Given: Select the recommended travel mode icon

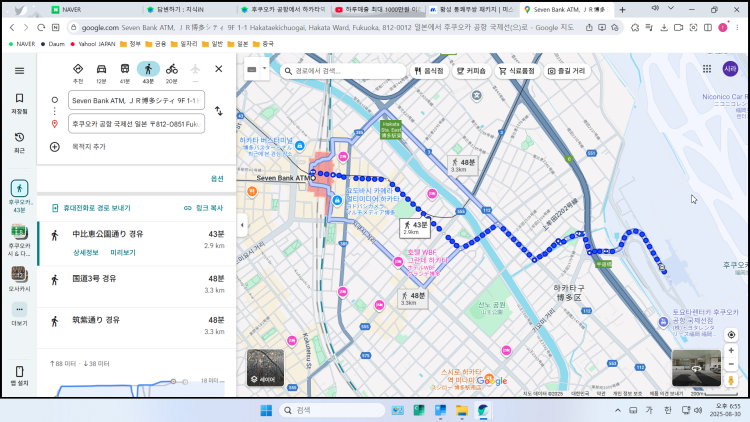Looking at the screenshot, I should pos(78,73).
